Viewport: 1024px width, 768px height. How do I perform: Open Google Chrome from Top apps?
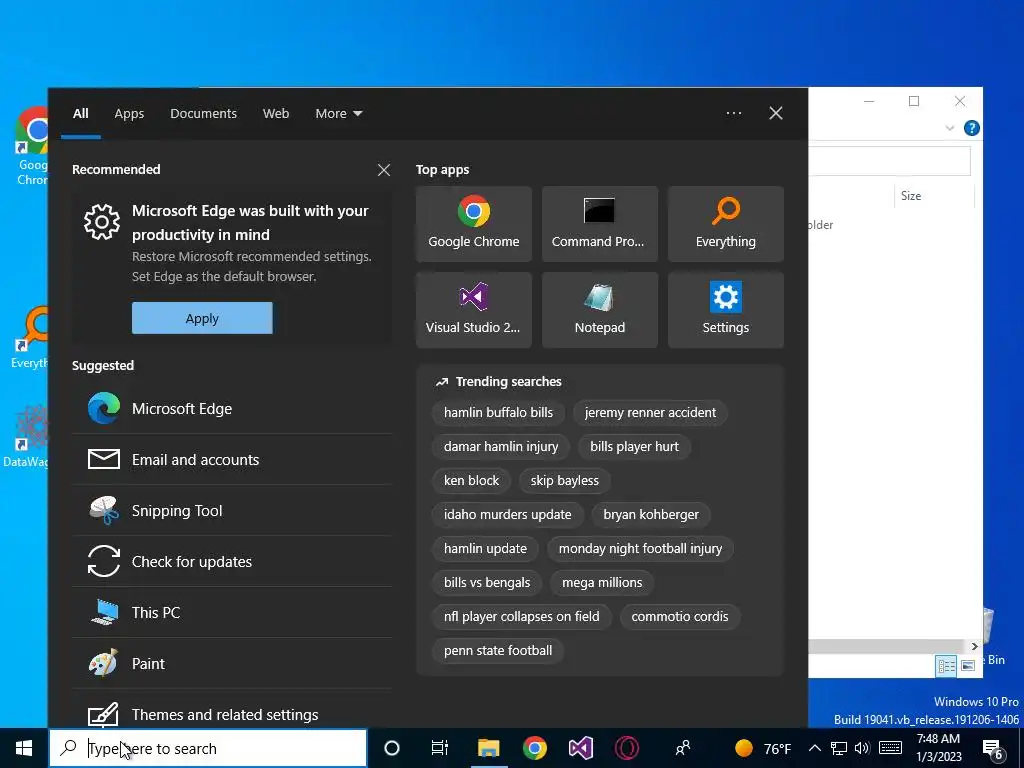pyautogui.click(x=473, y=224)
